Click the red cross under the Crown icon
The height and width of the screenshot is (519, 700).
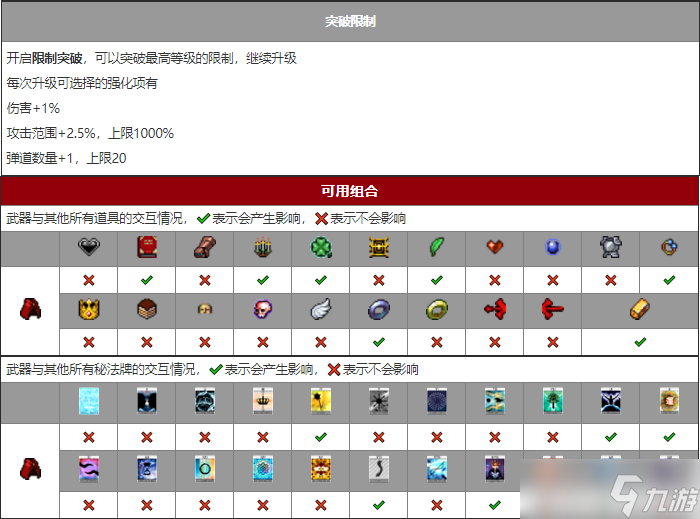89,342
